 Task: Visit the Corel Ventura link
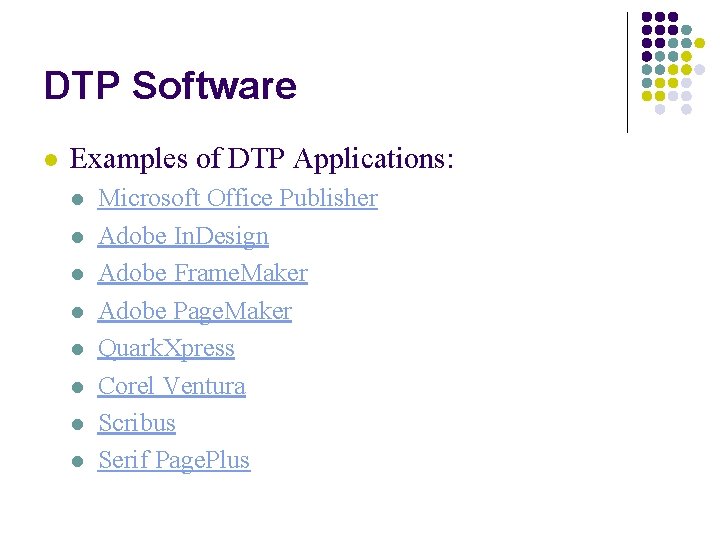[171, 386]
